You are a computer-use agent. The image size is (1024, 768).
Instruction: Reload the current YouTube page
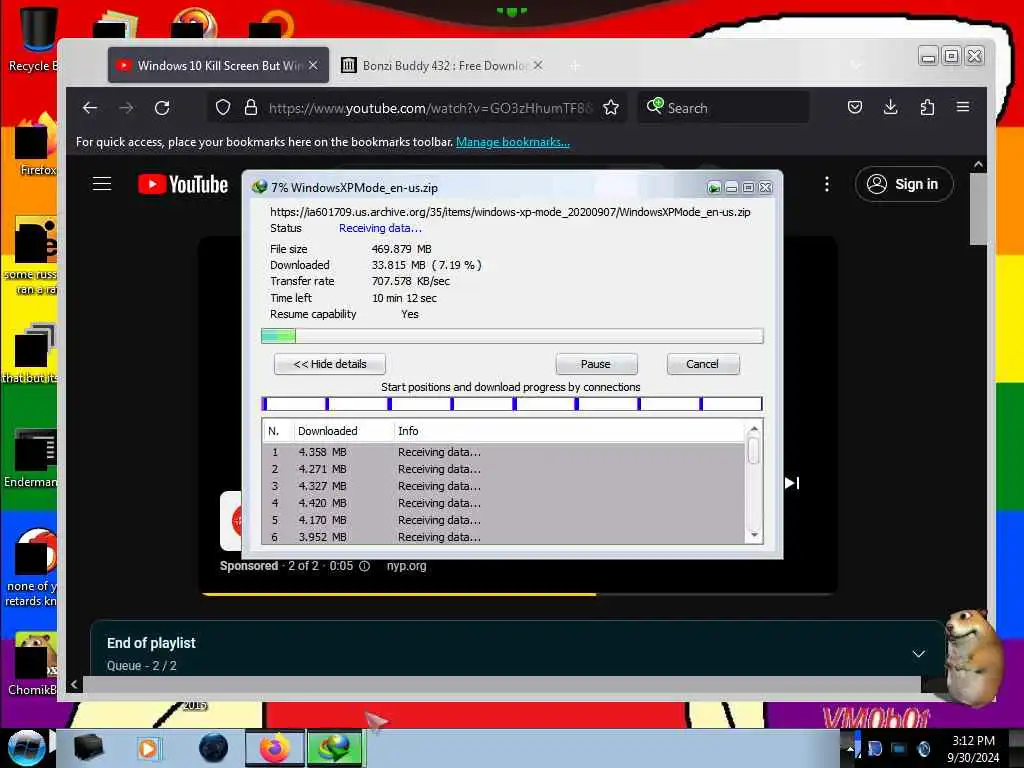162,108
